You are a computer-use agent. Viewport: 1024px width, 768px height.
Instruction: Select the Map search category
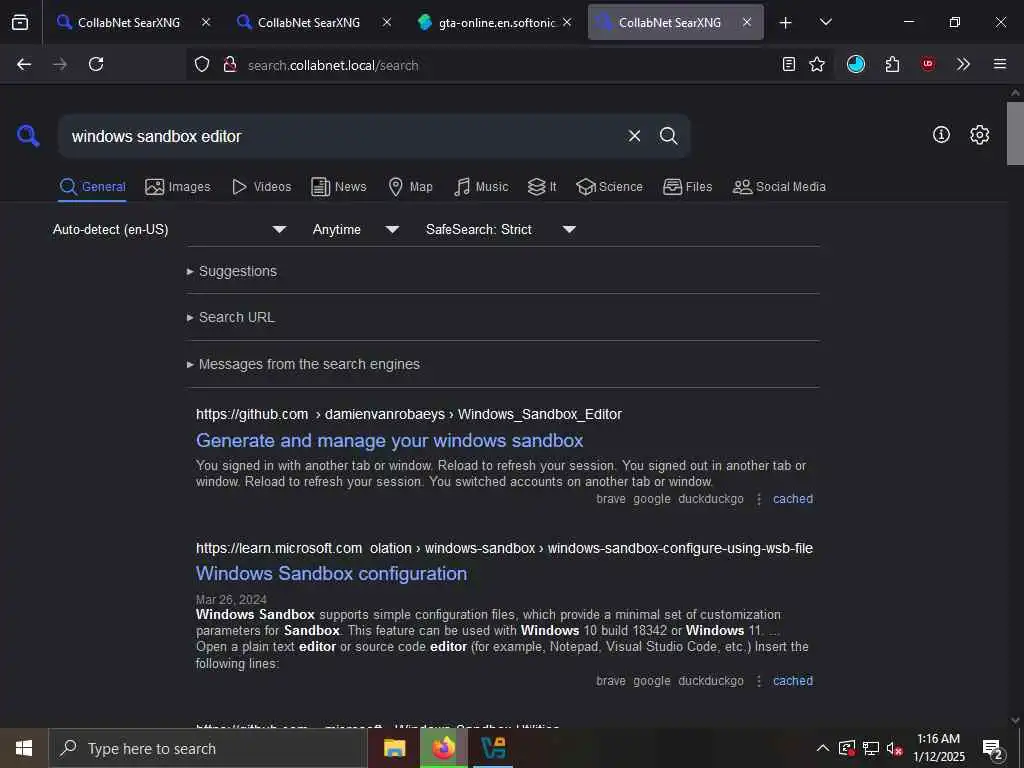[x=410, y=187]
